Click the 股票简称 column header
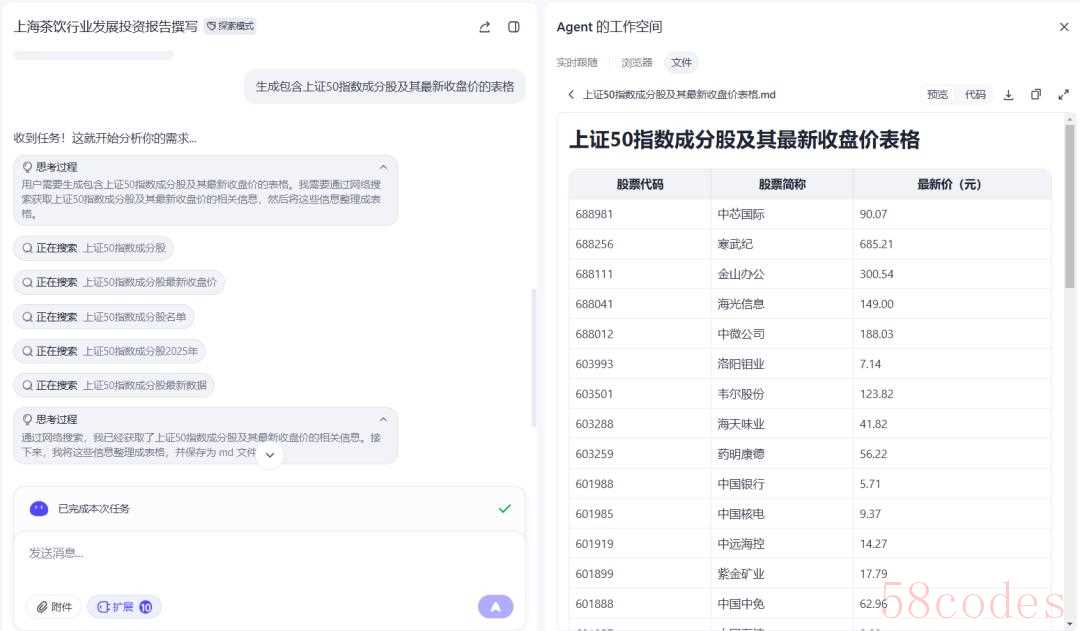The image size is (1080, 631). tap(782, 184)
